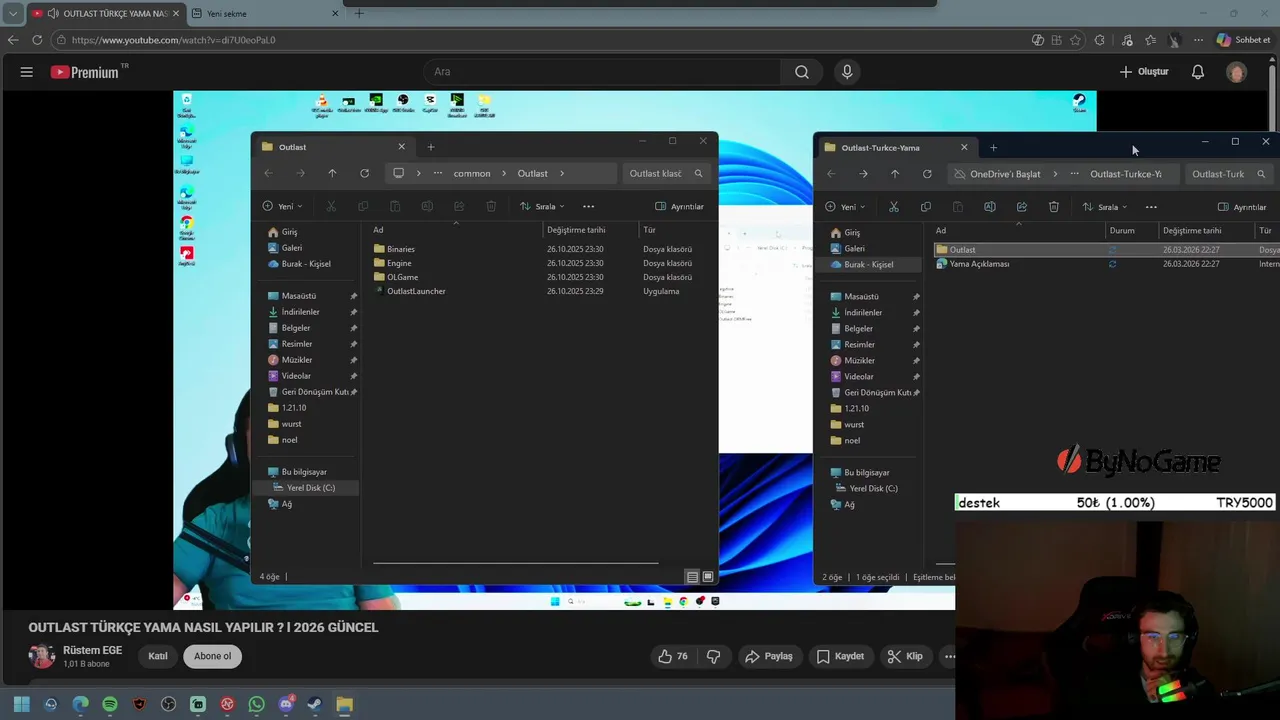Image resolution: width=1280 pixels, height=720 pixels.
Task: Sort by Ad column header in Outlast-Turkce-Yama
Action: click(941, 231)
